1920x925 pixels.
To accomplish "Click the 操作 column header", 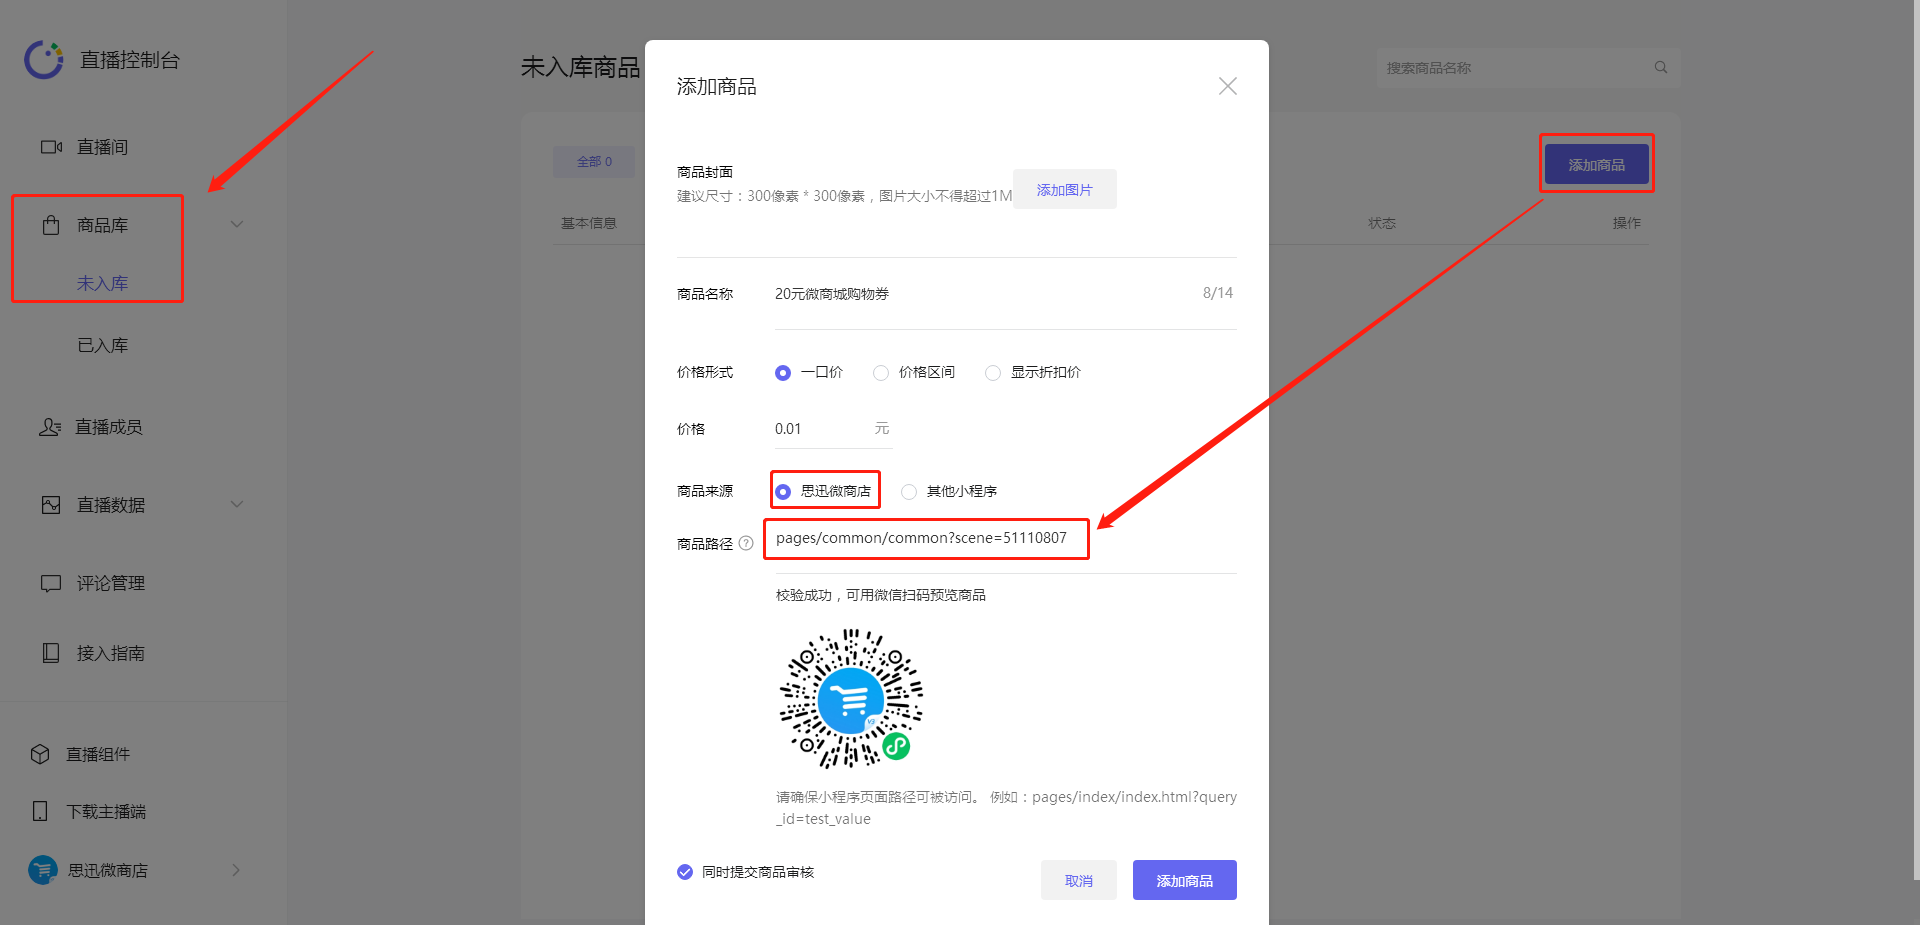I will (x=1626, y=223).
